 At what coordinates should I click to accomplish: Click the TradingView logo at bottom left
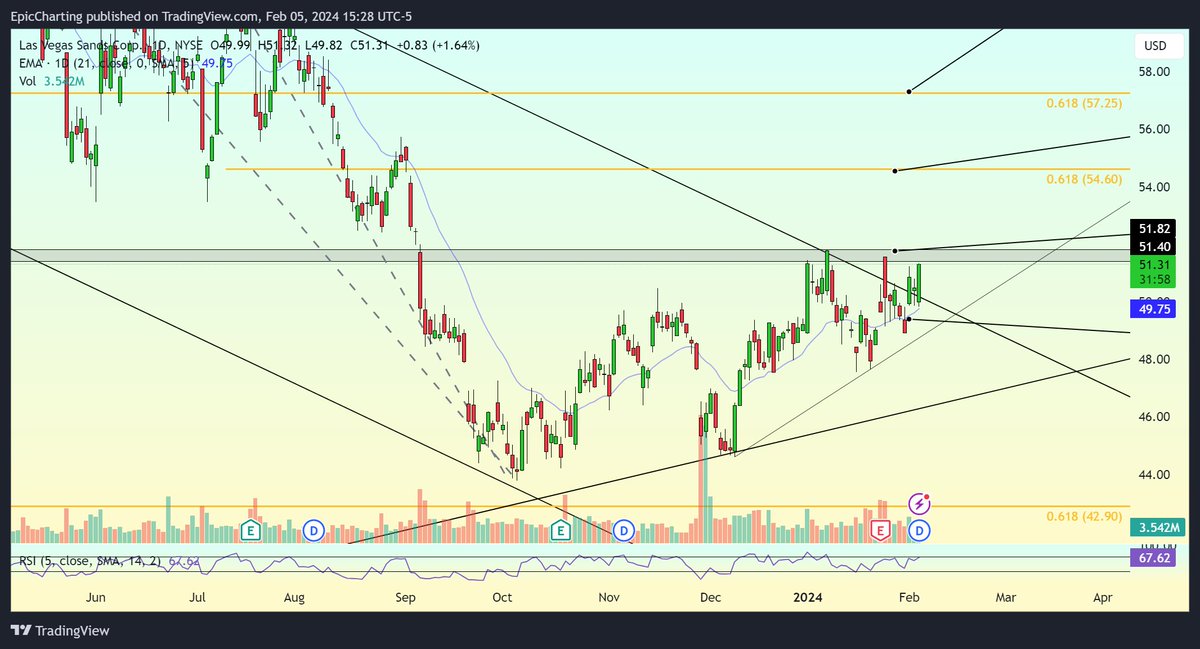(x=60, y=631)
